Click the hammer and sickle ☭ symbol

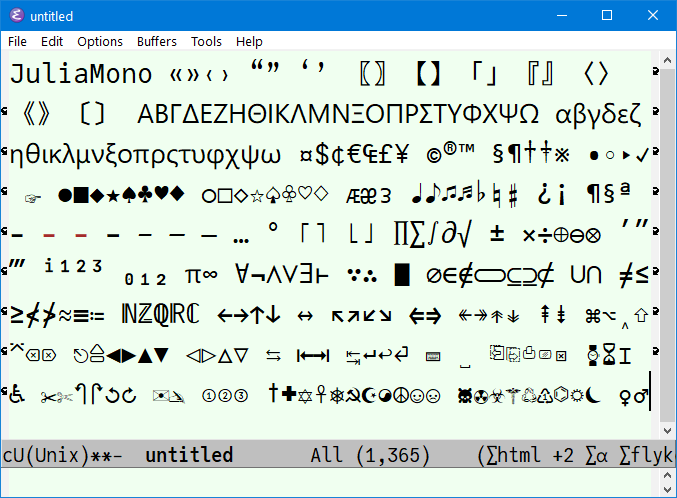click(353, 396)
